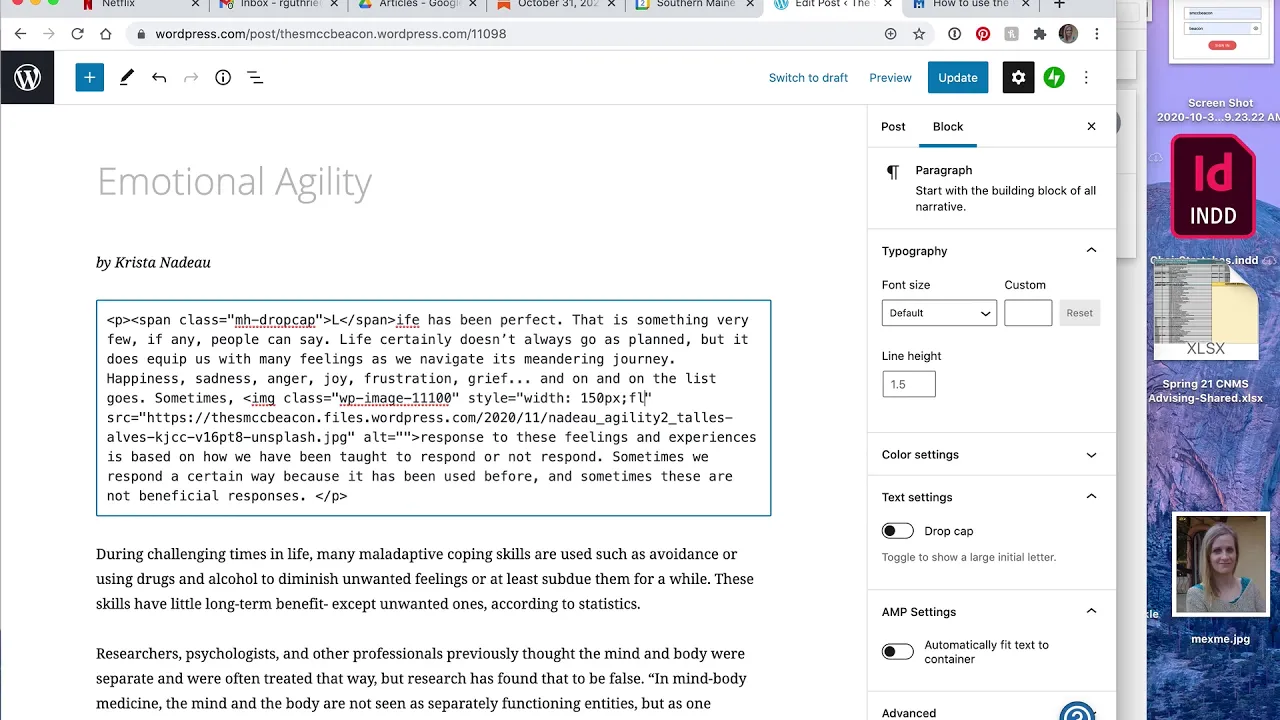The height and width of the screenshot is (720, 1280).
Task: Select the Block sidebar tab
Action: (x=948, y=126)
